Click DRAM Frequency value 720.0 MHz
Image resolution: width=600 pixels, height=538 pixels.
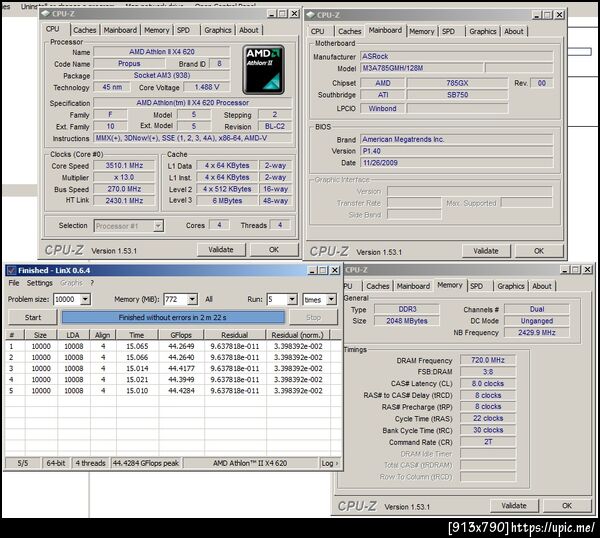tap(488, 360)
